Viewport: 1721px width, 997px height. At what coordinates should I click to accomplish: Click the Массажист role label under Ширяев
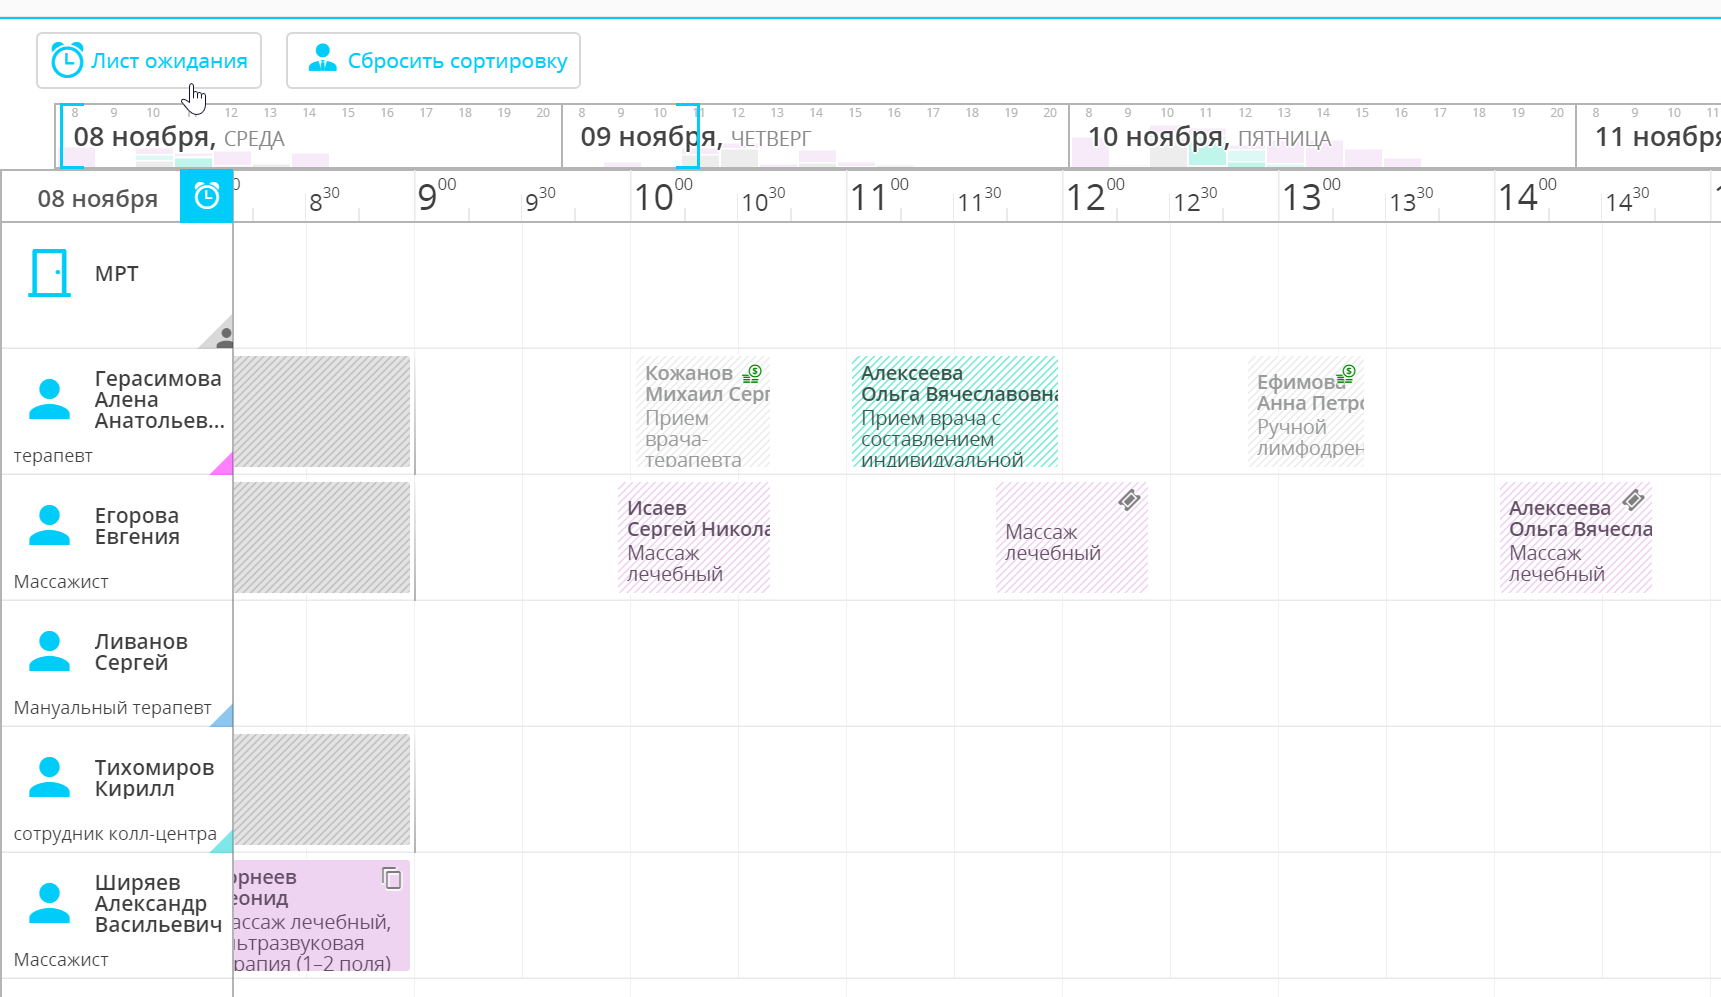coord(61,960)
